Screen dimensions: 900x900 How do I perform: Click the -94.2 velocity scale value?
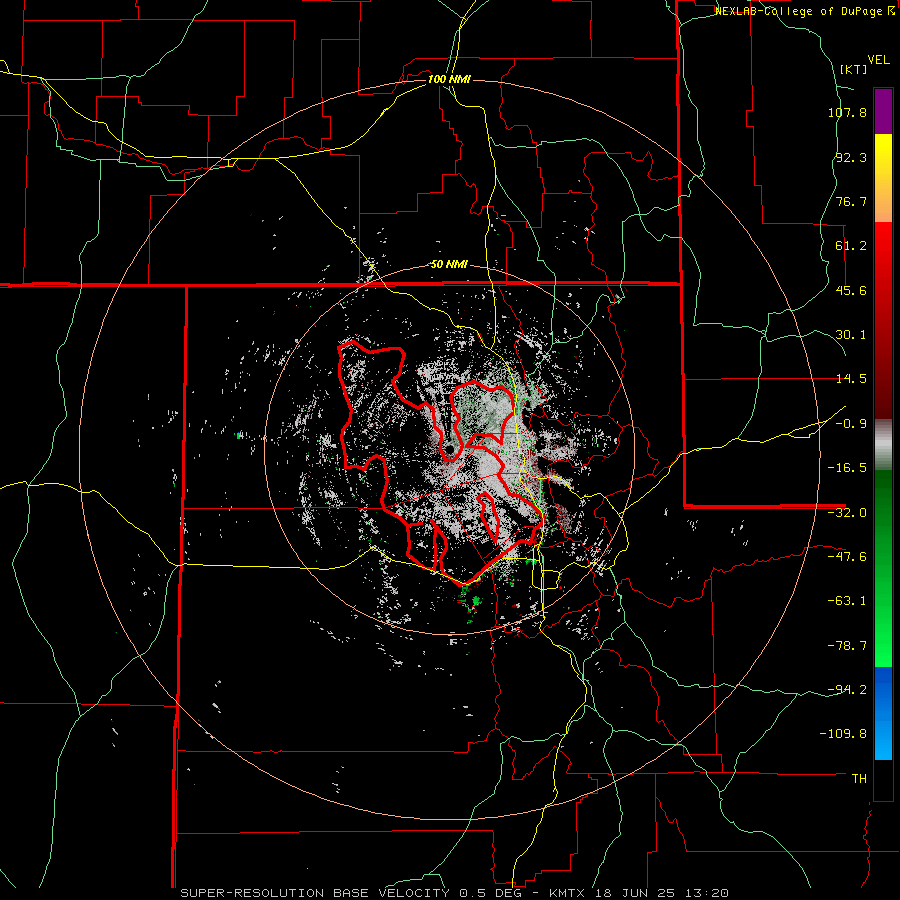point(847,689)
